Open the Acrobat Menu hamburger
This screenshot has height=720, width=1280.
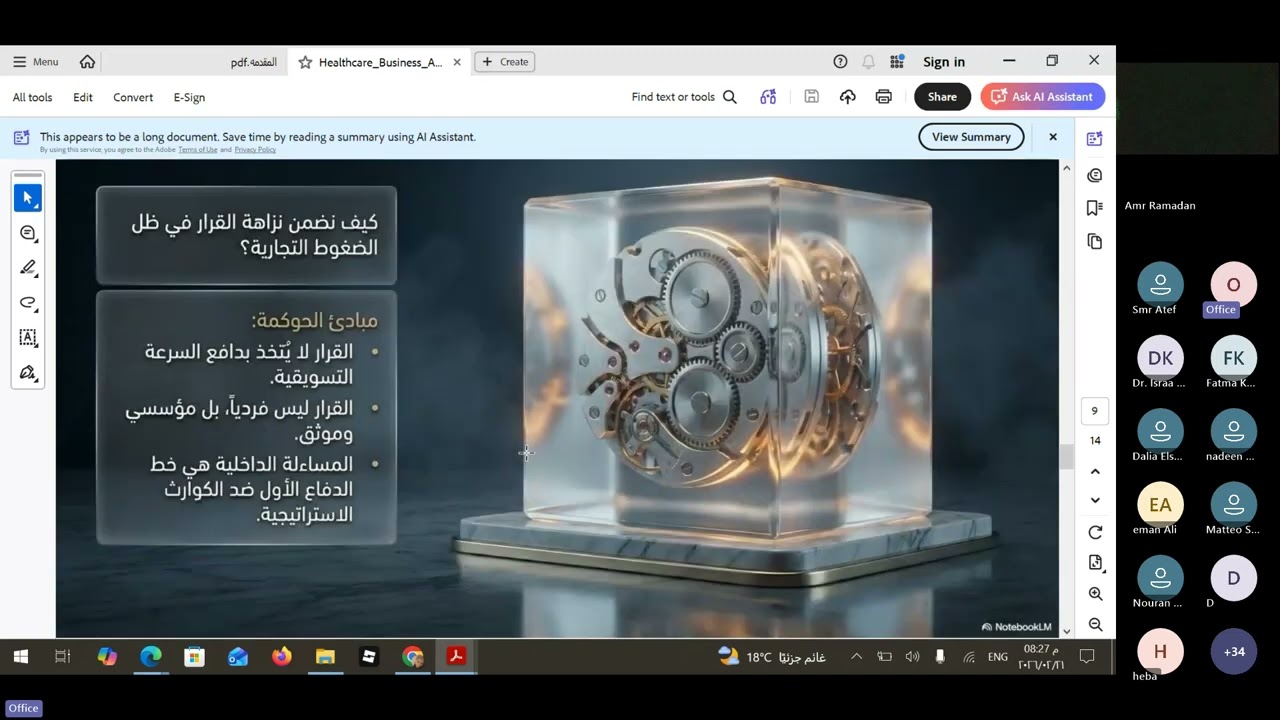pos(36,62)
